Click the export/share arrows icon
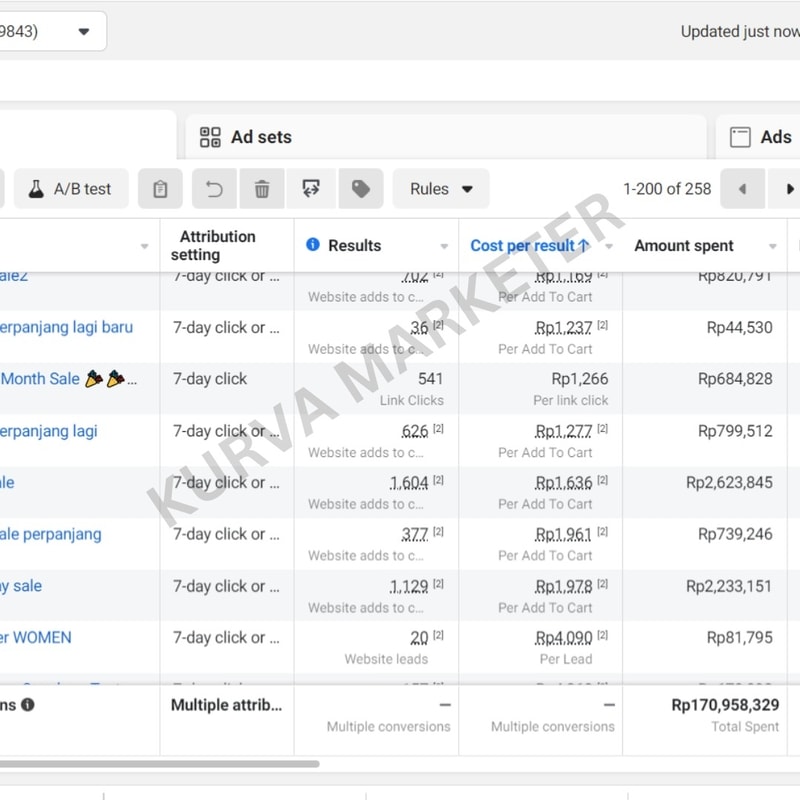Screen dimensions: 800x800 (311, 189)
